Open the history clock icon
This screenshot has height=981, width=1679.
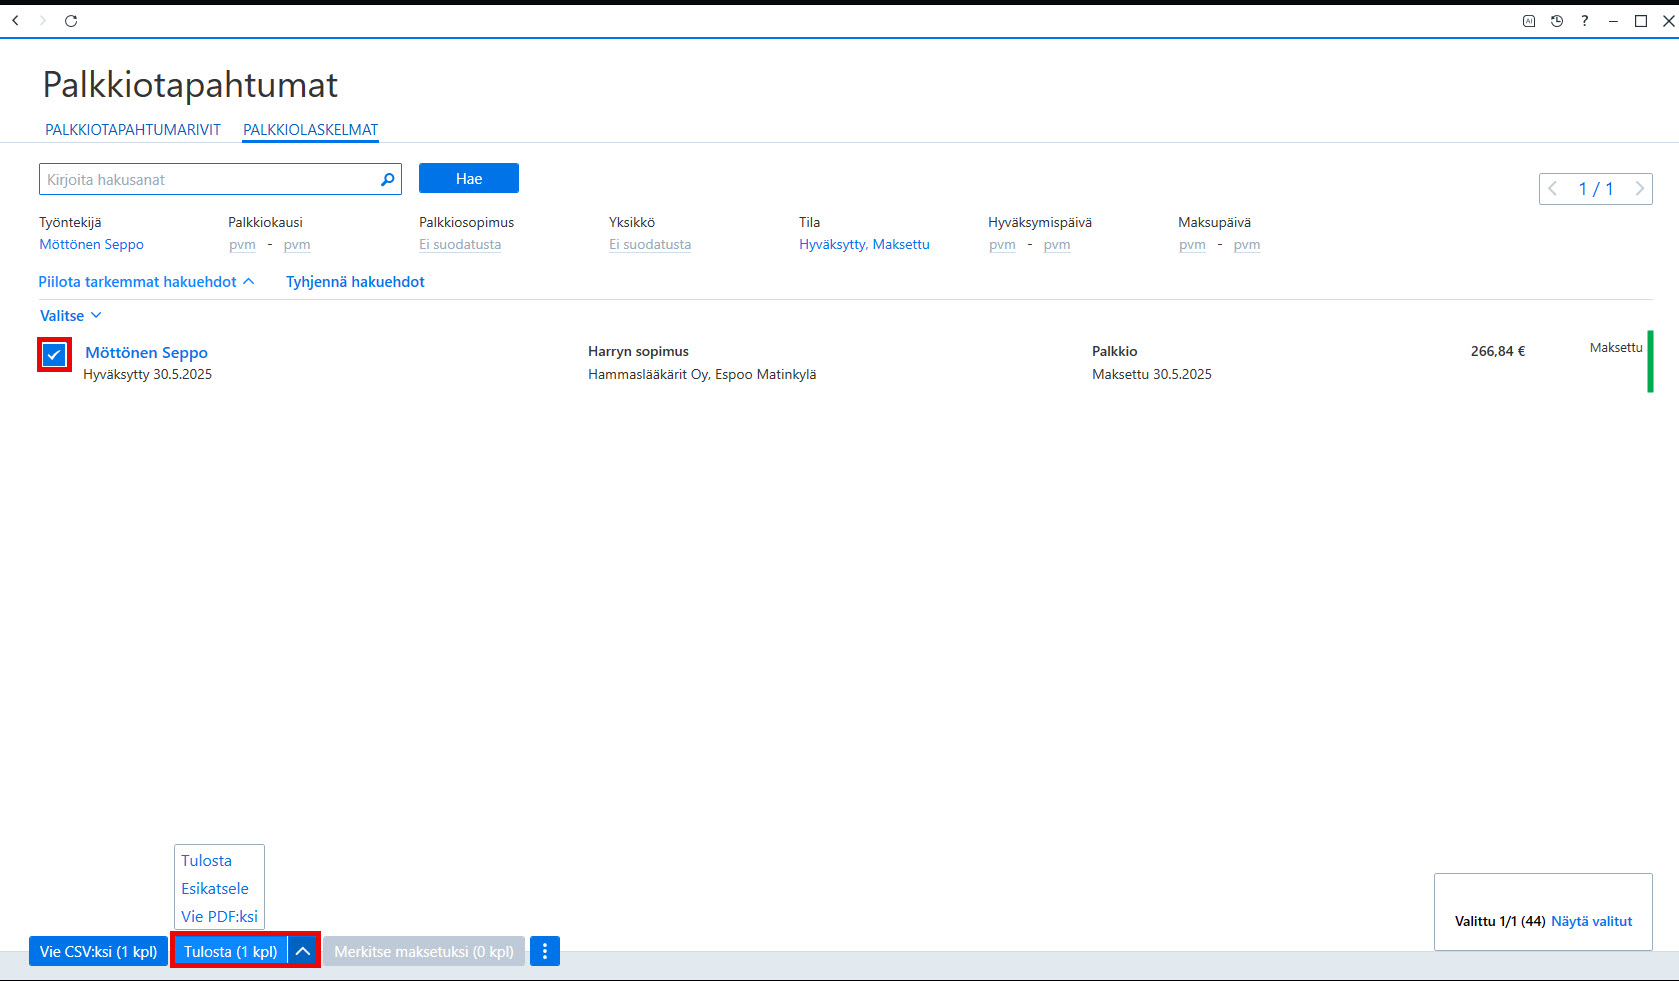pyautogui.click(x=1557, y=20)
